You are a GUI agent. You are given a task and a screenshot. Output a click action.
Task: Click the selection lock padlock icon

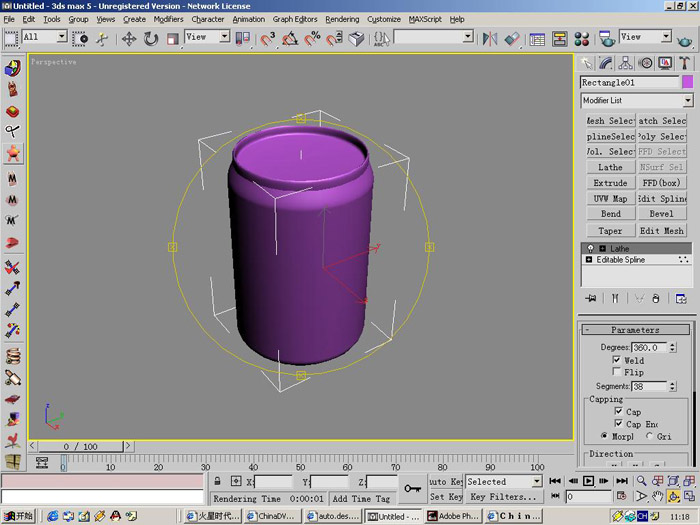217,481
